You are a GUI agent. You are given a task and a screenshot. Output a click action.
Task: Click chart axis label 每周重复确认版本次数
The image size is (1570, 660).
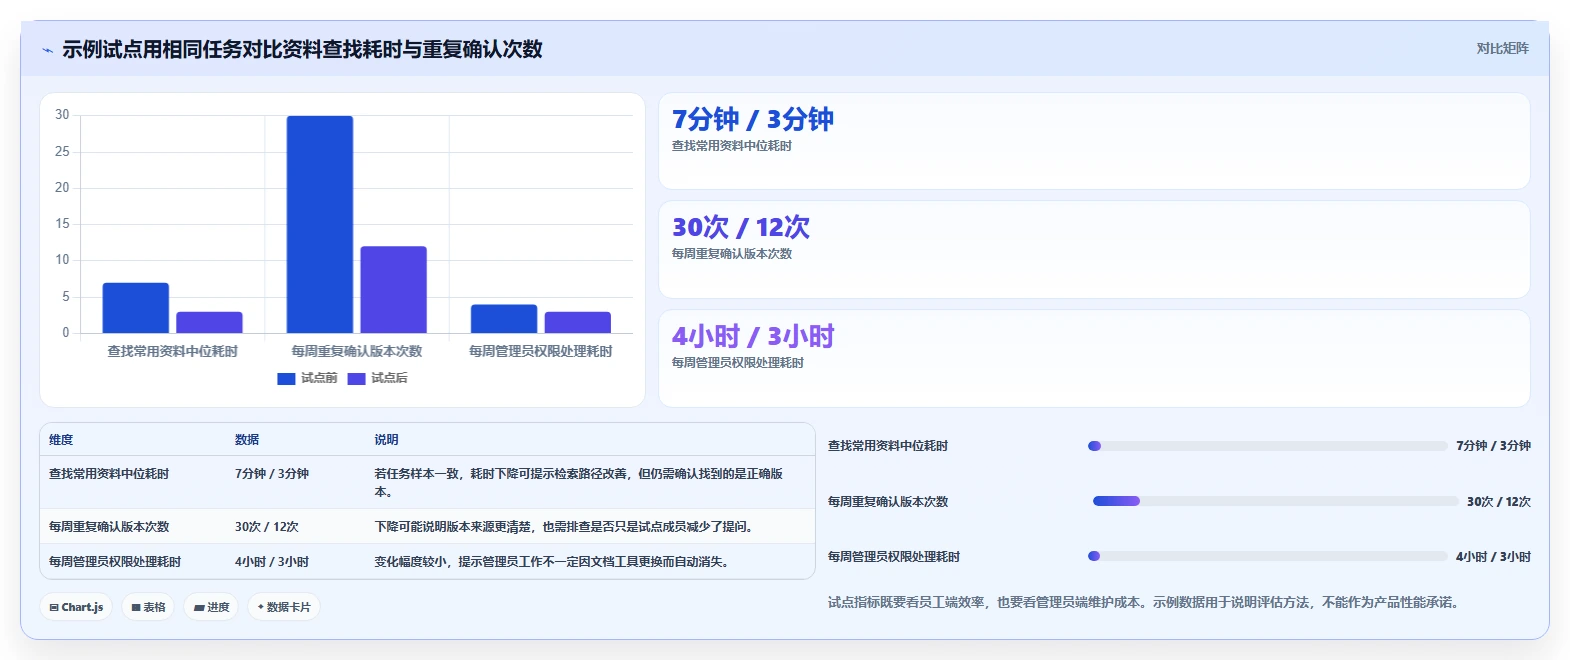point(357,351)
